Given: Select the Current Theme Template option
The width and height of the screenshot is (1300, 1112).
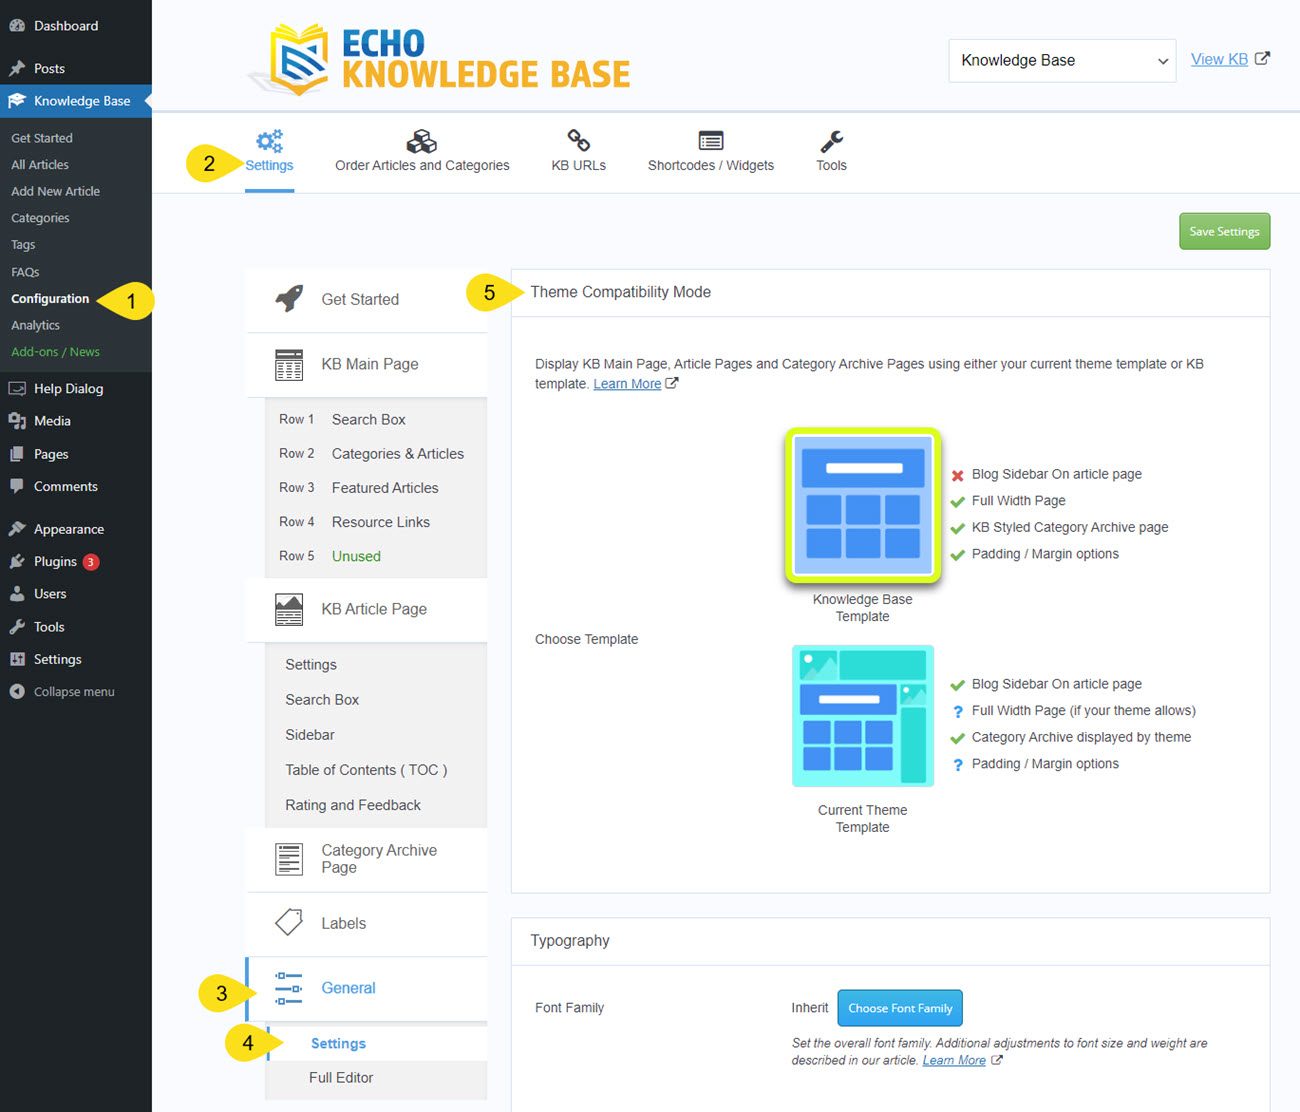Looking at the screenshot, I should click(862, 715).
